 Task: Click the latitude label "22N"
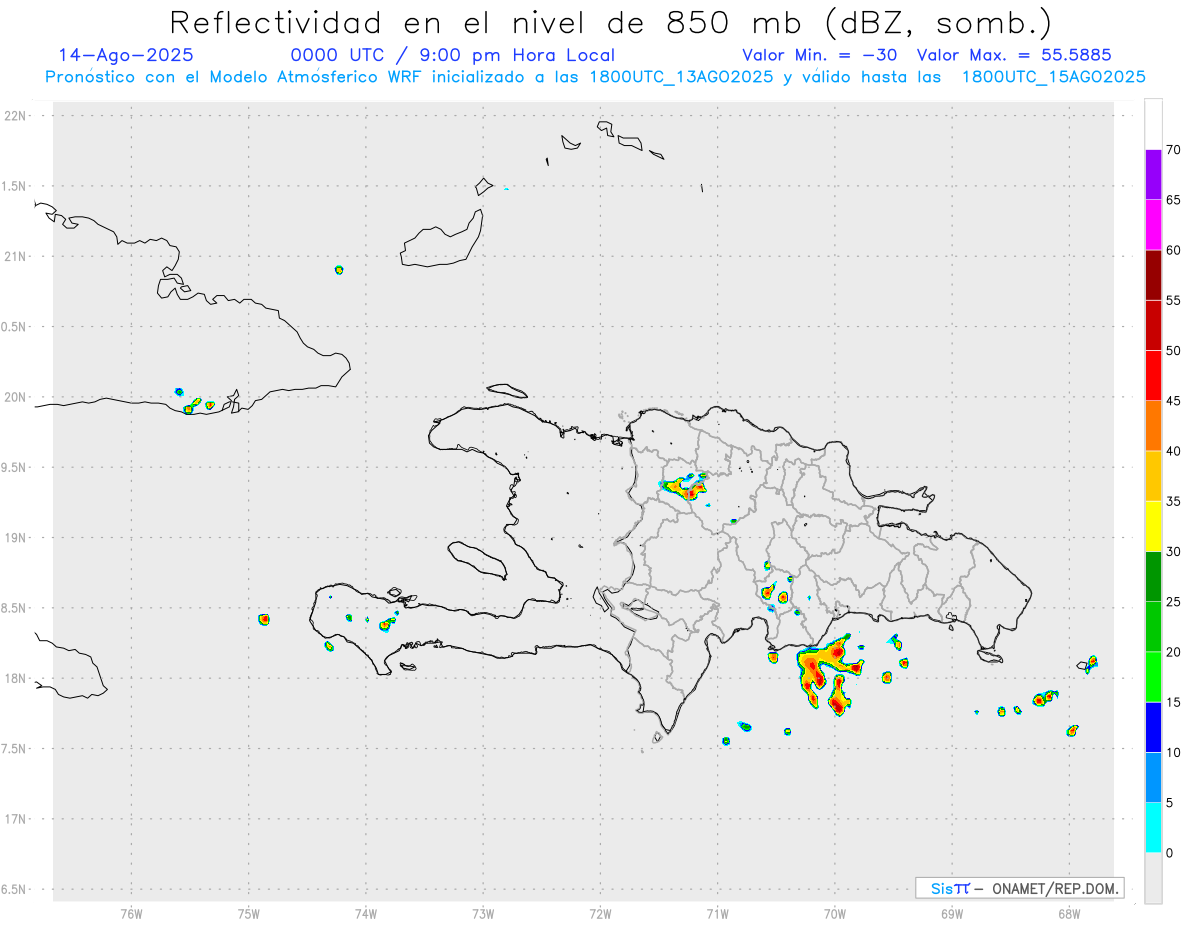pyautogui.click(x=16, y=115)
